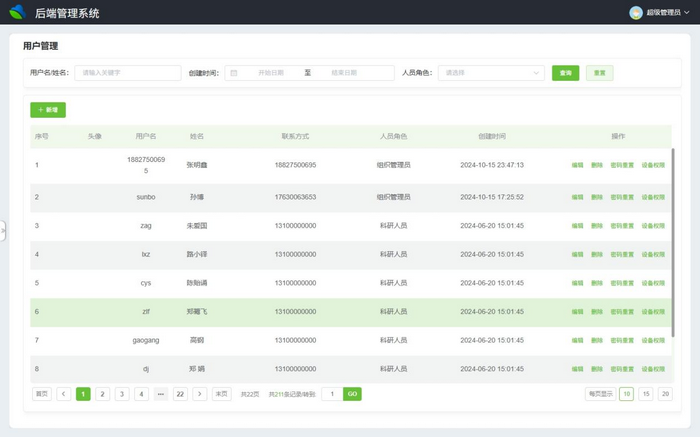Click 设备权限 for user cys
Screen dimensions: 700x437
653,283
